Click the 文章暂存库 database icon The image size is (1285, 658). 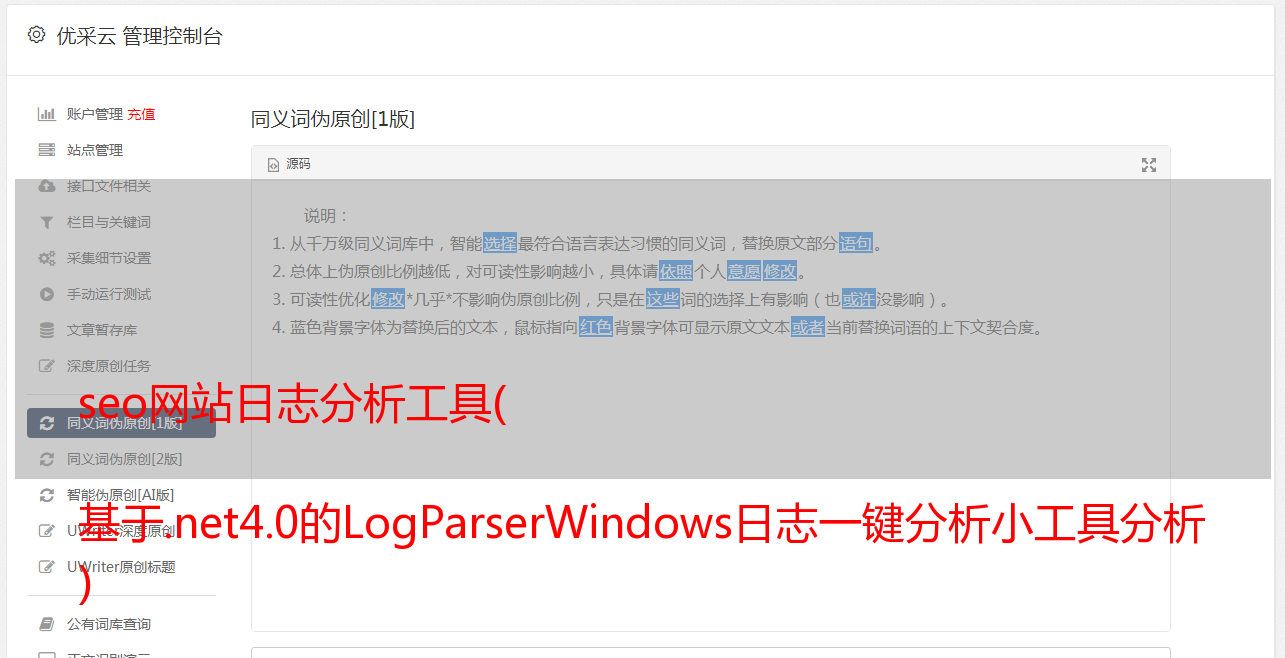click(46, 330)
